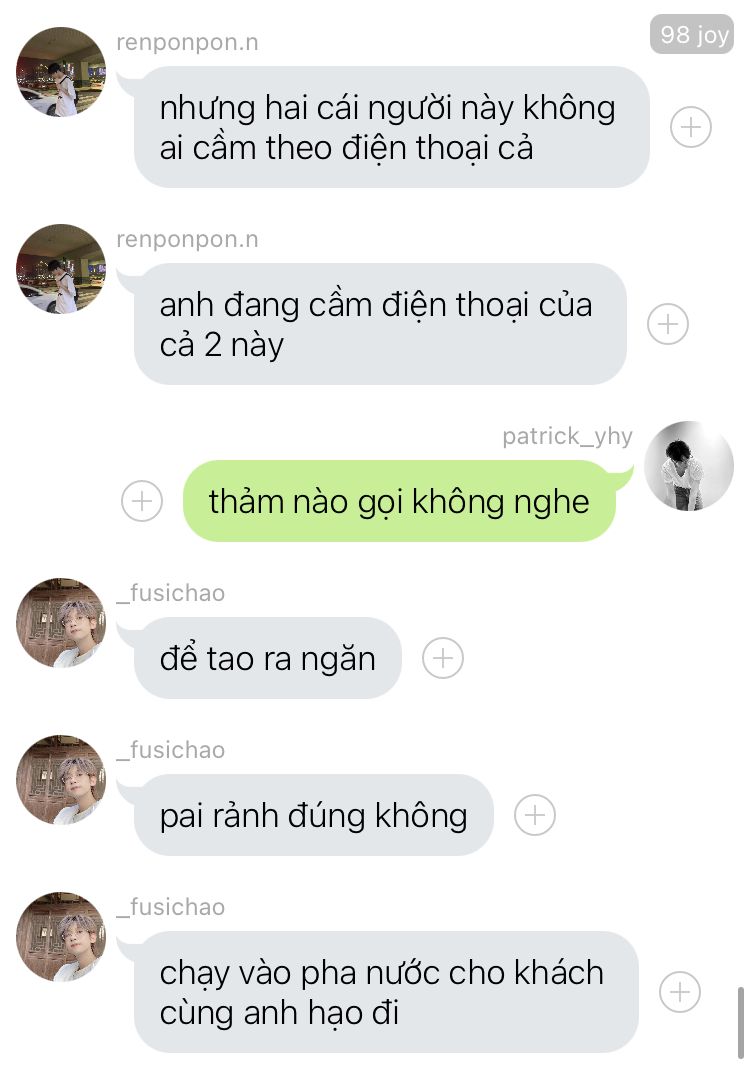The height and width of the screenshot is (1083, 750).
Task: Select the green 'thảm nào gọi không nghe' bubble
Action: point(399,501)
